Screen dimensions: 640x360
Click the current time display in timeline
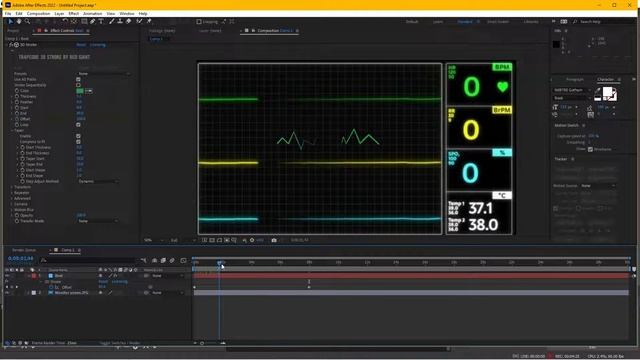20,259
